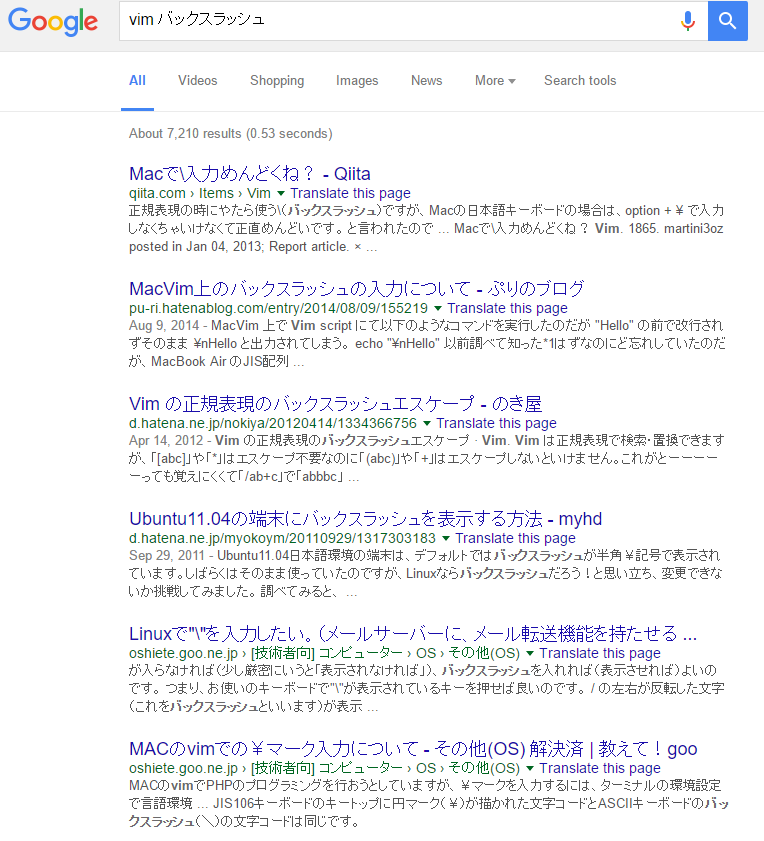
Task: Switch to the Videos tab
Action: click(198, 80)
